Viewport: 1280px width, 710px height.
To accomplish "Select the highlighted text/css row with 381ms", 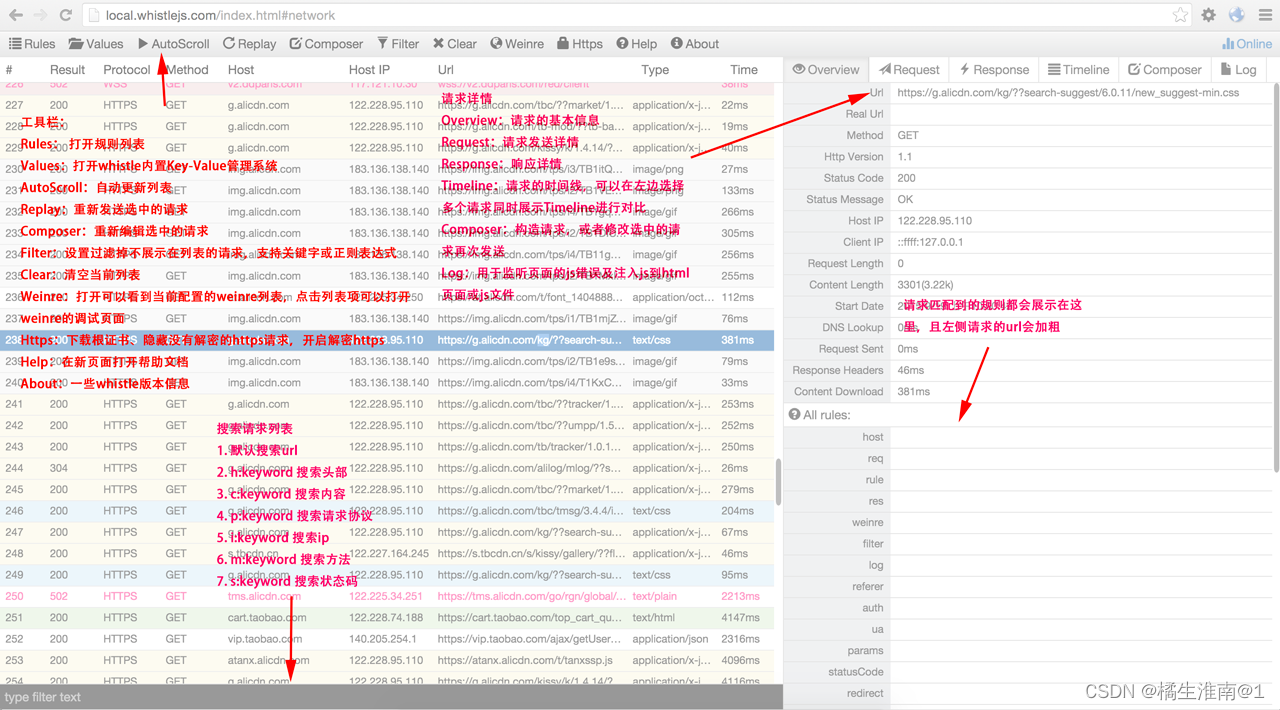I will point(387,340).
